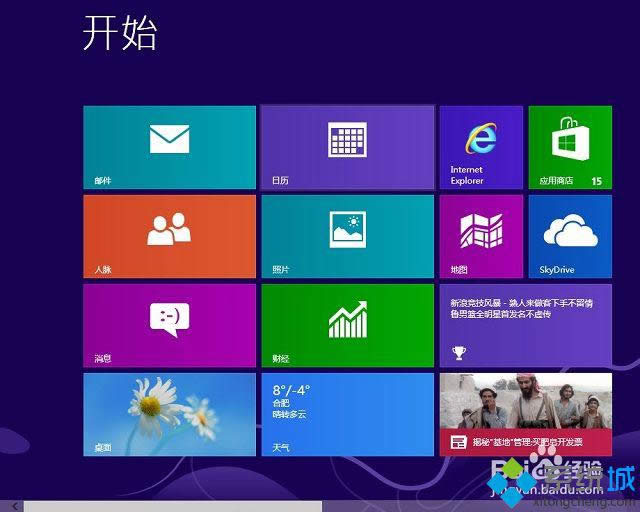Open the News tile with photo

point(526,414)
